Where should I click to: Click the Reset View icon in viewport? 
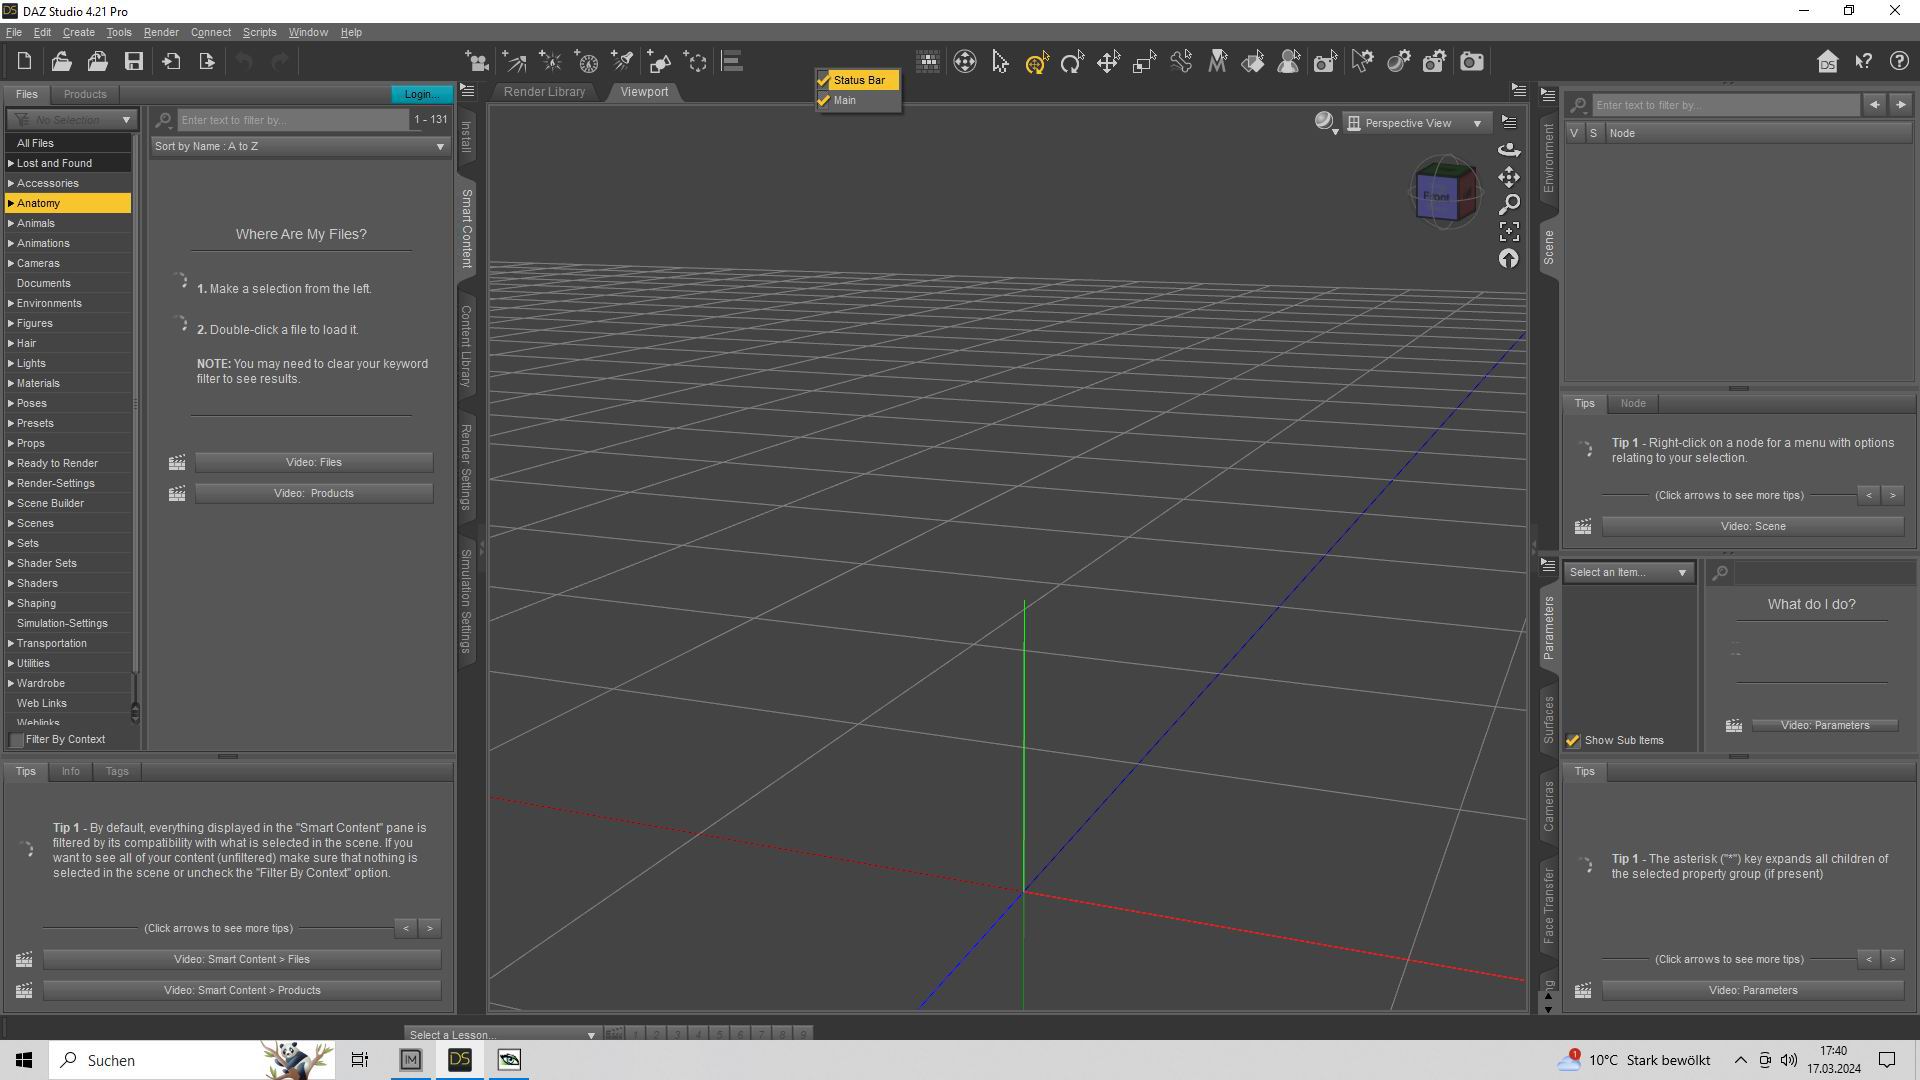coord(1509,259)
